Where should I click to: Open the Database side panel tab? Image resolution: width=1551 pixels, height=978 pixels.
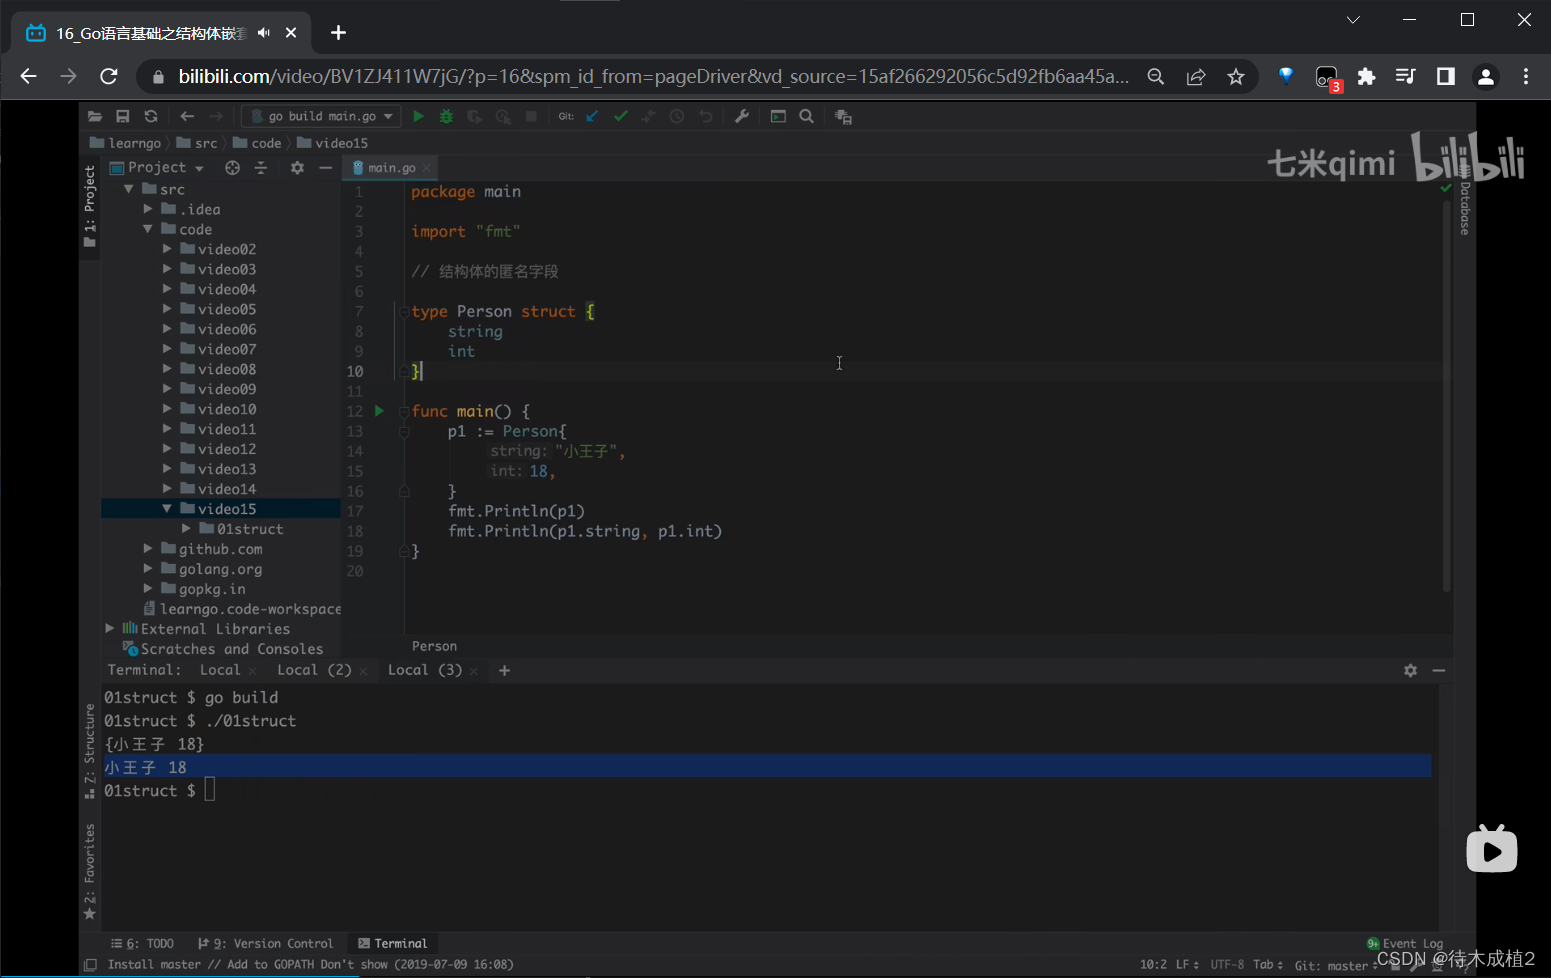coord(1464,202)
